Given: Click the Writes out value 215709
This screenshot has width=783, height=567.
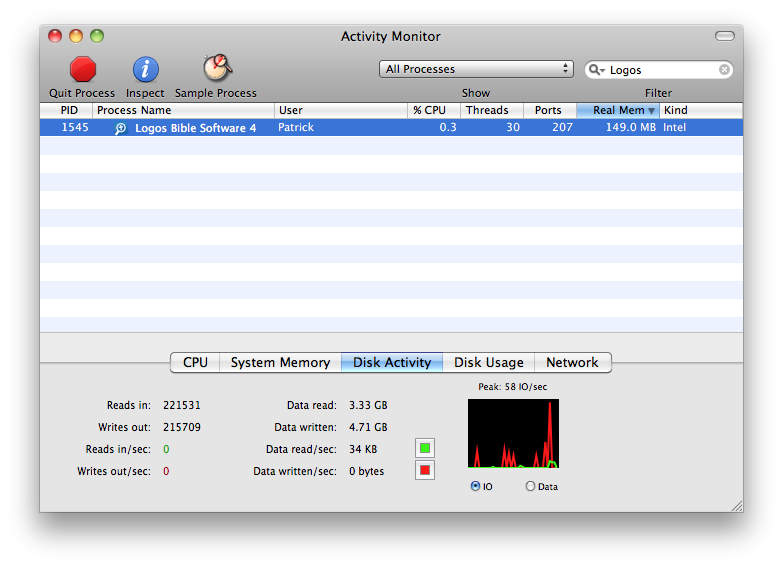Looking at the screenshot, I should click(182, 427).
